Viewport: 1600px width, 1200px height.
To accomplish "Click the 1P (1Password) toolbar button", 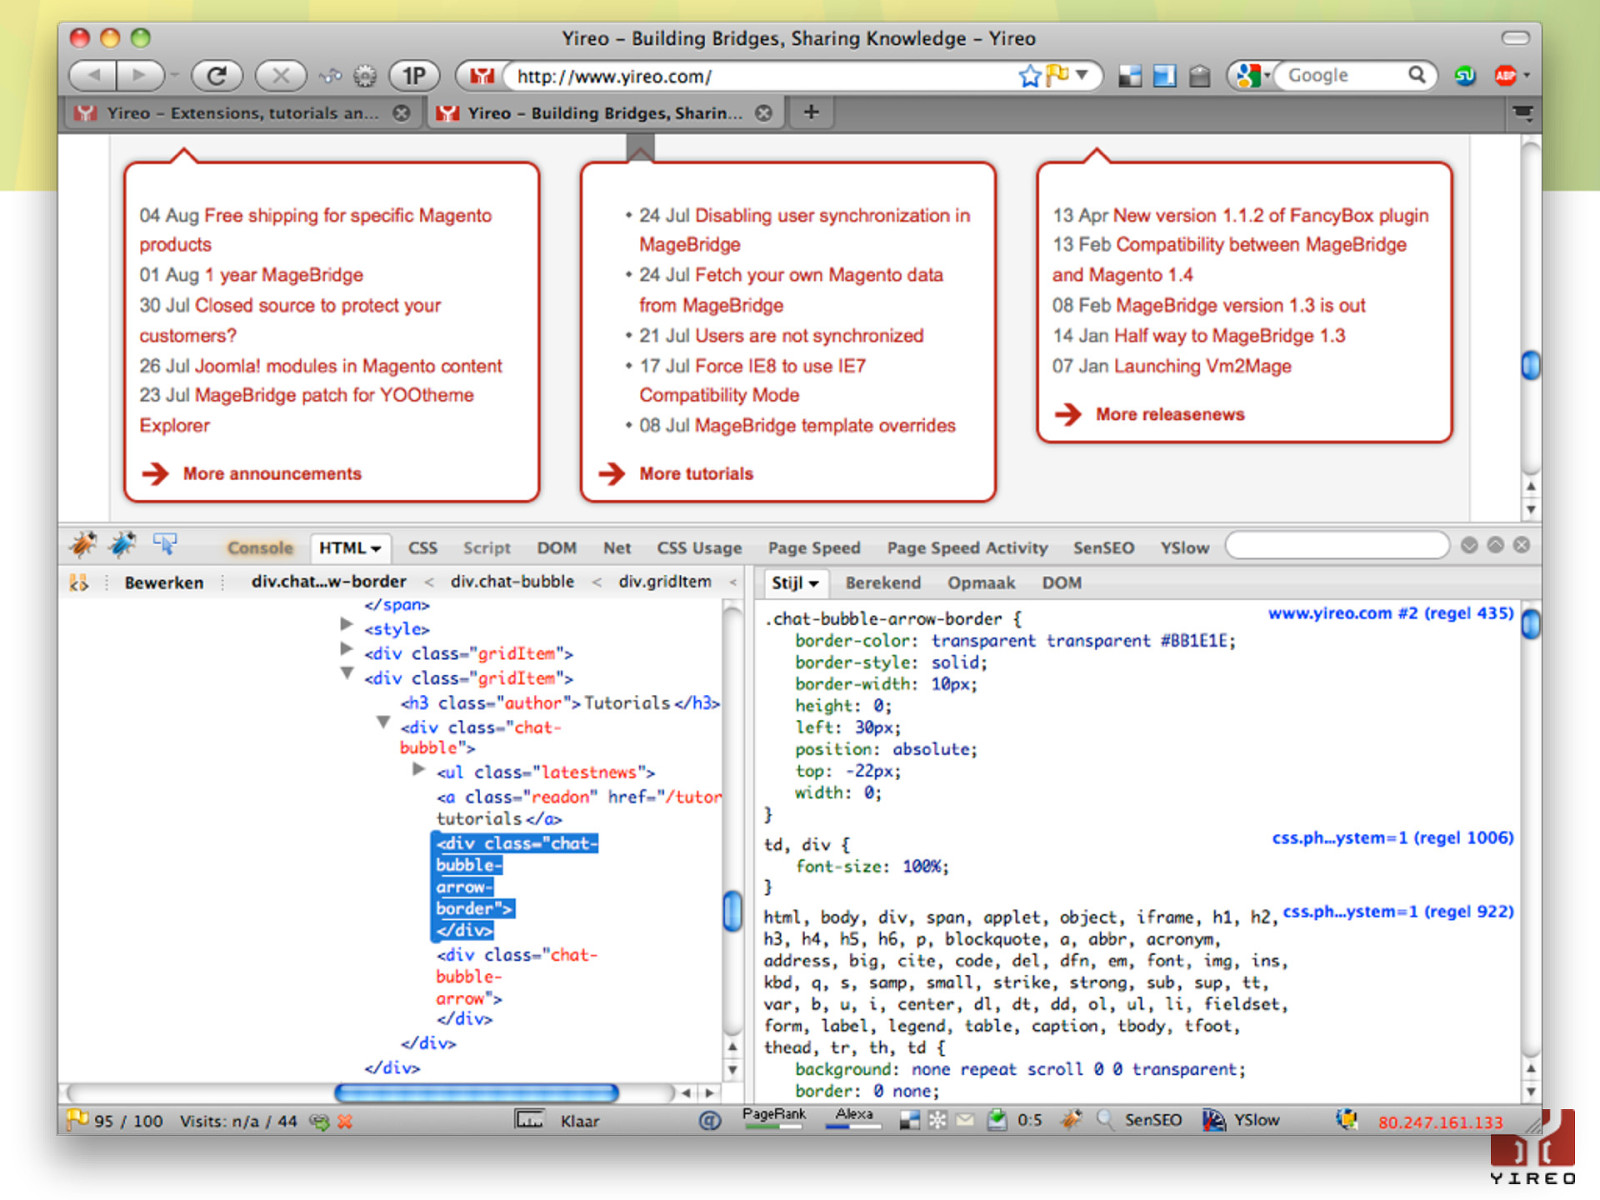I will 414,75.
